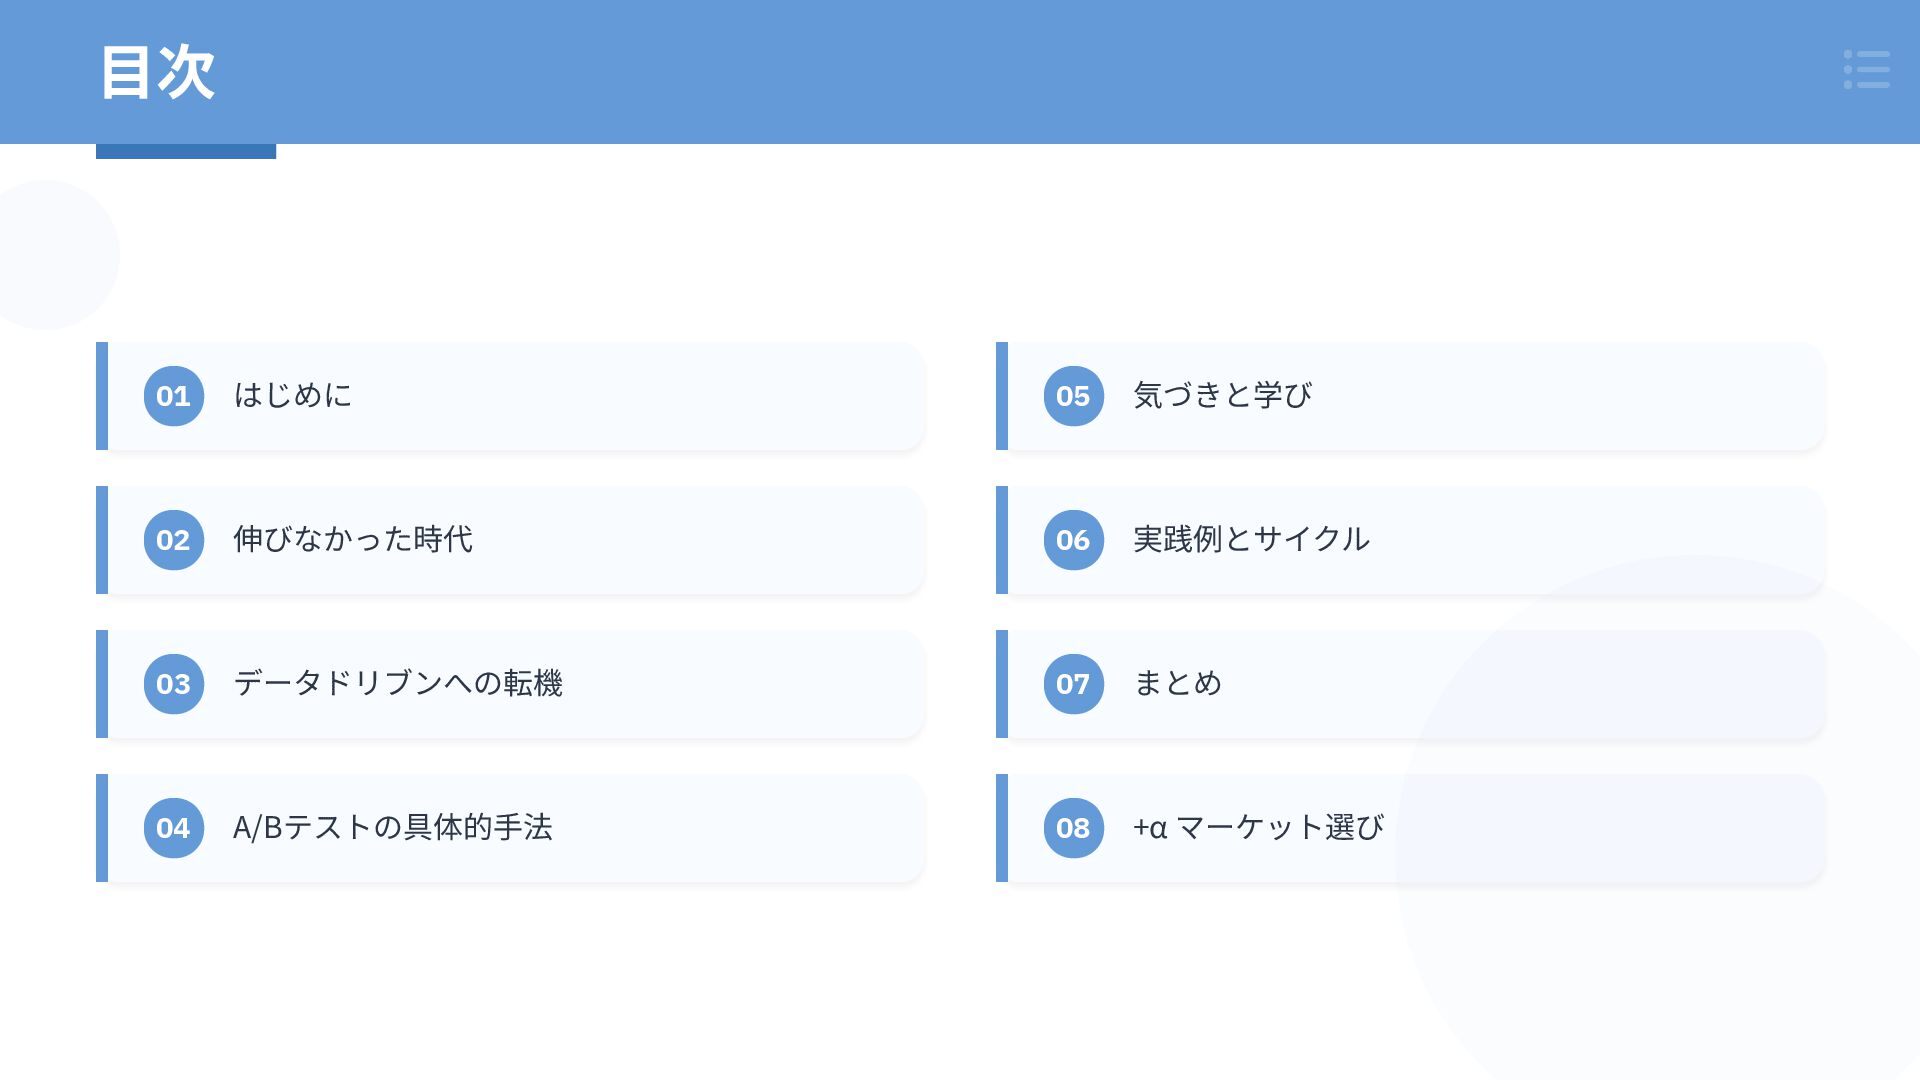Jump to 気づきと学び entry

click(1410, 396)
